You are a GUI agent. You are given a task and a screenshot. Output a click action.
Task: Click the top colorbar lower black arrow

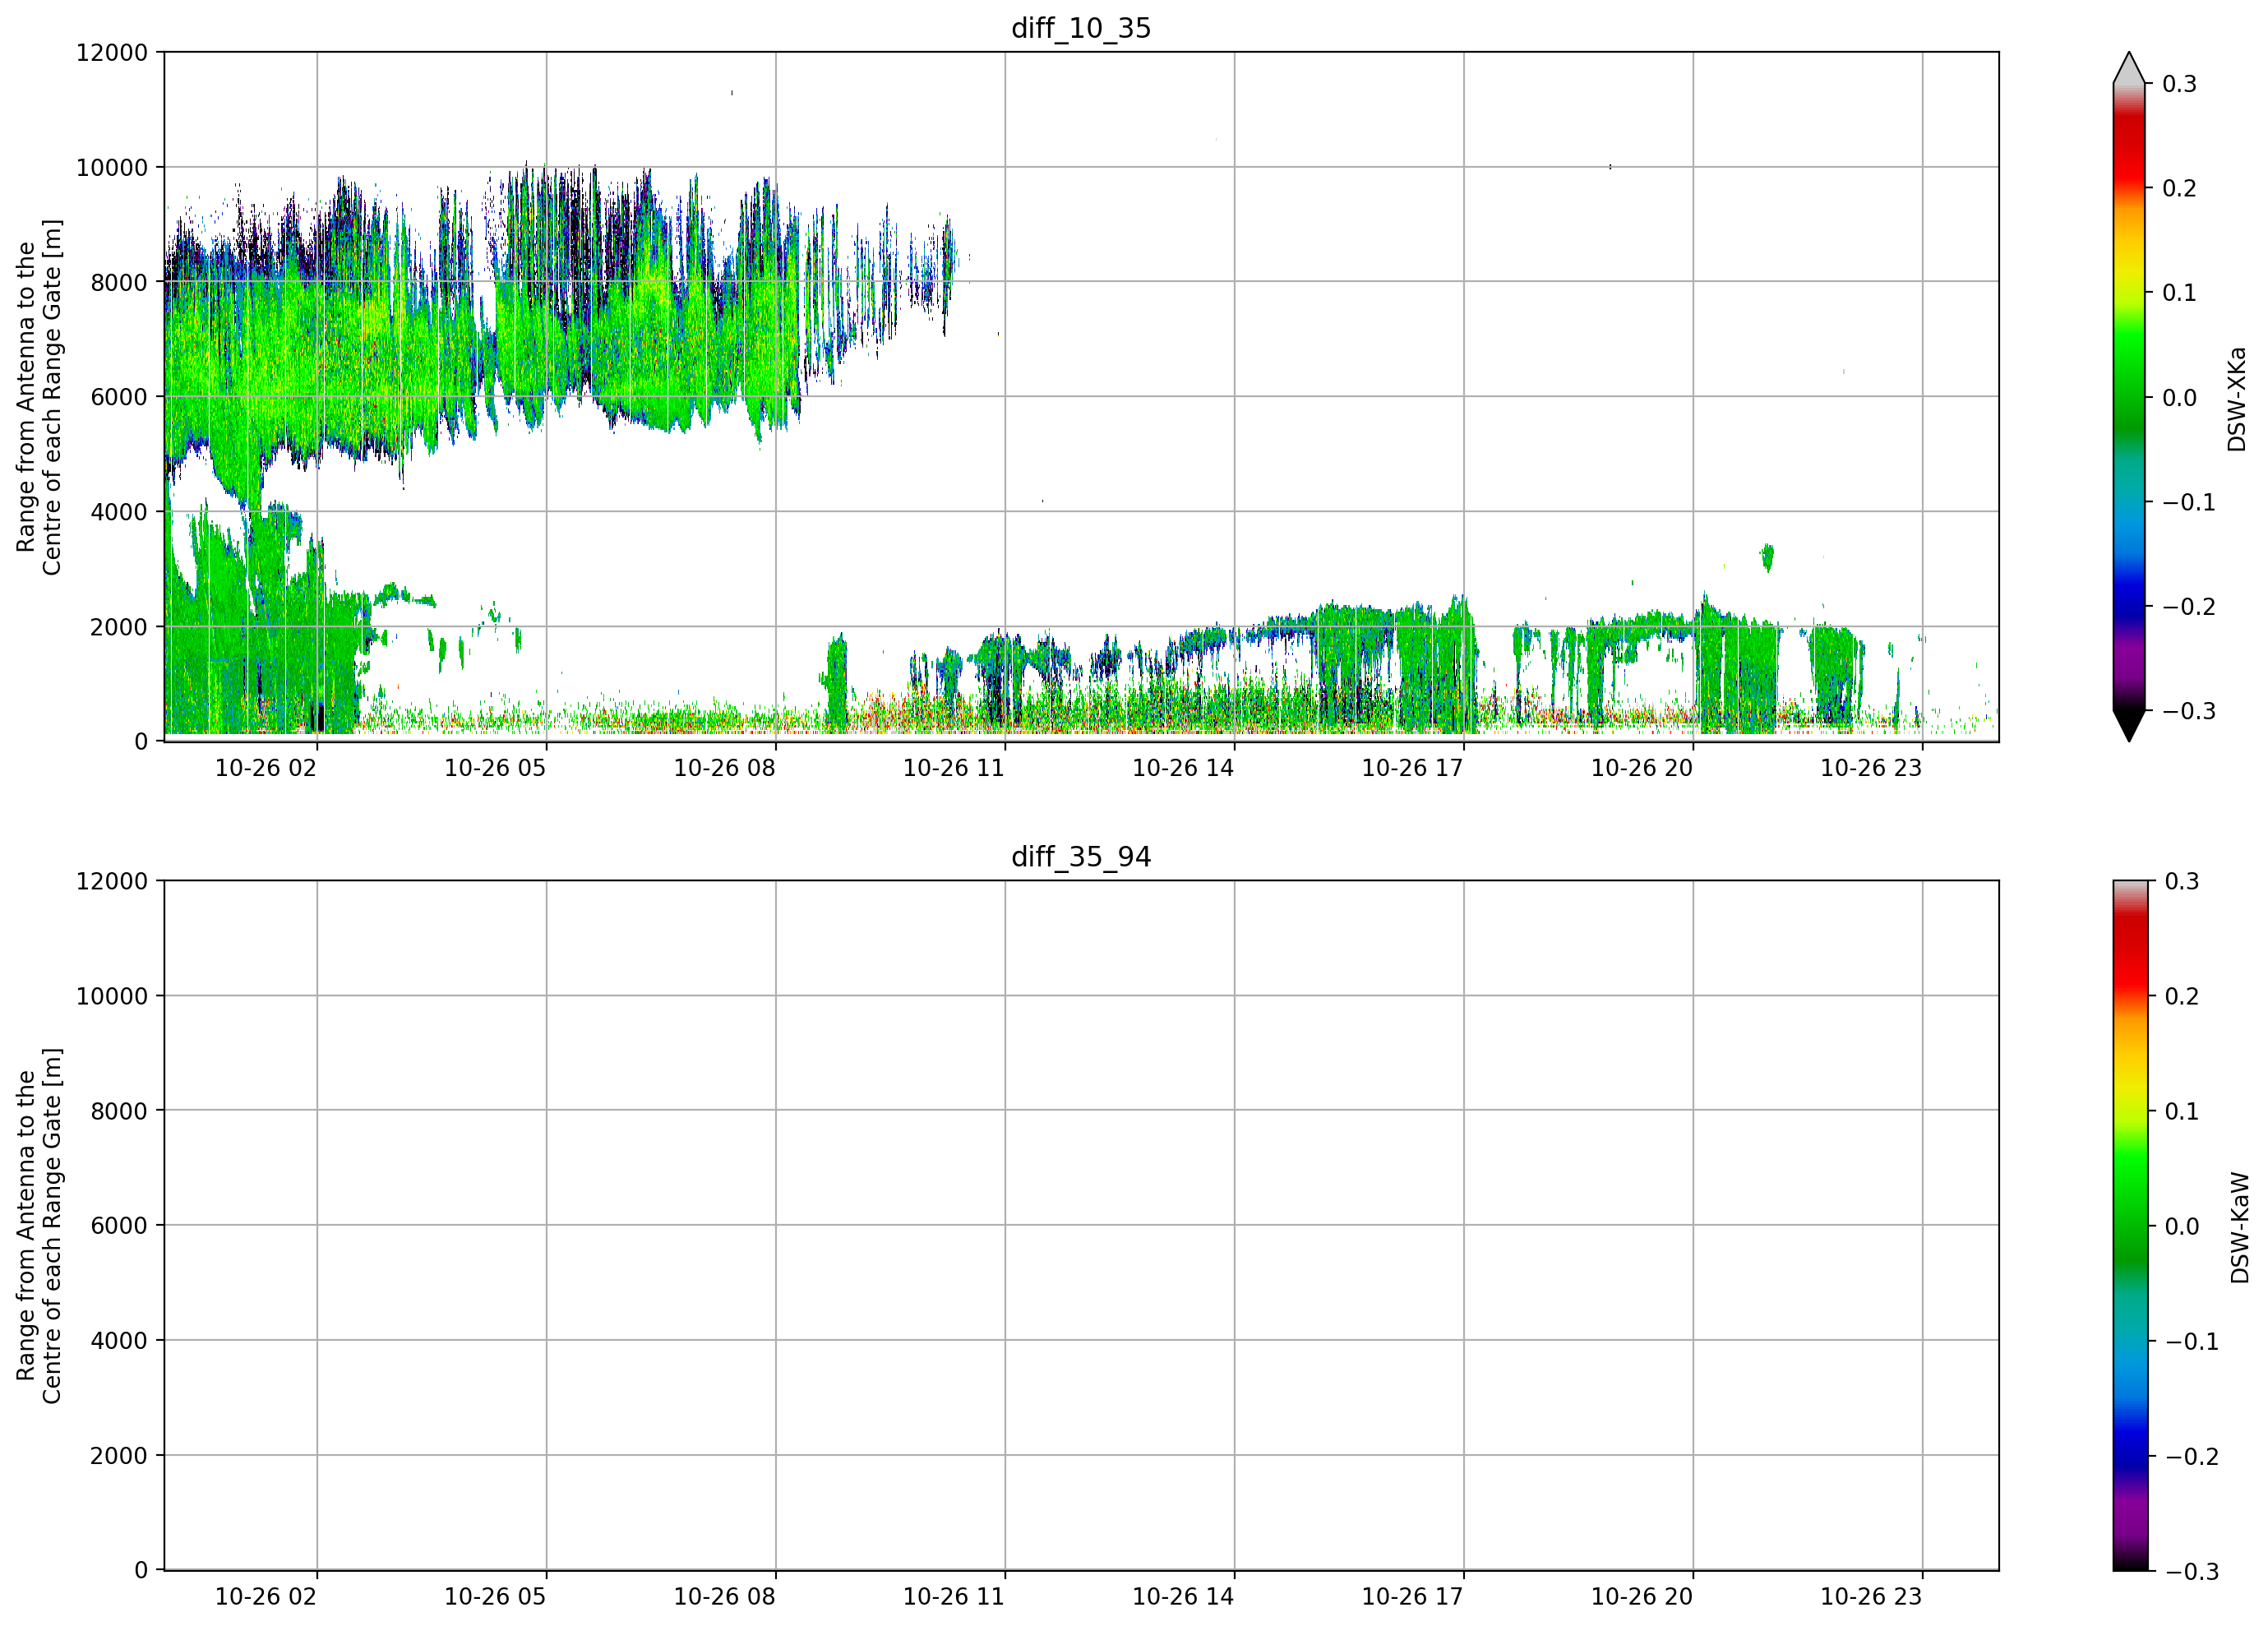pyautogui.click(x=2129, y=726)
